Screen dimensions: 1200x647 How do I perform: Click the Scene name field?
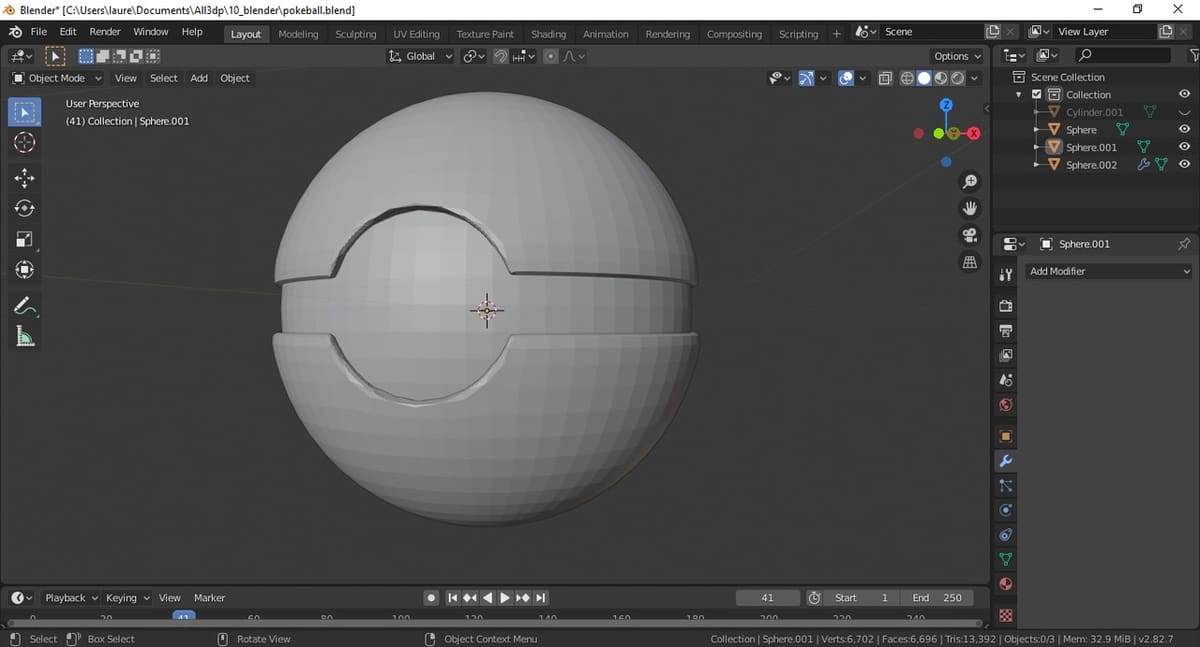coord(930,32)
